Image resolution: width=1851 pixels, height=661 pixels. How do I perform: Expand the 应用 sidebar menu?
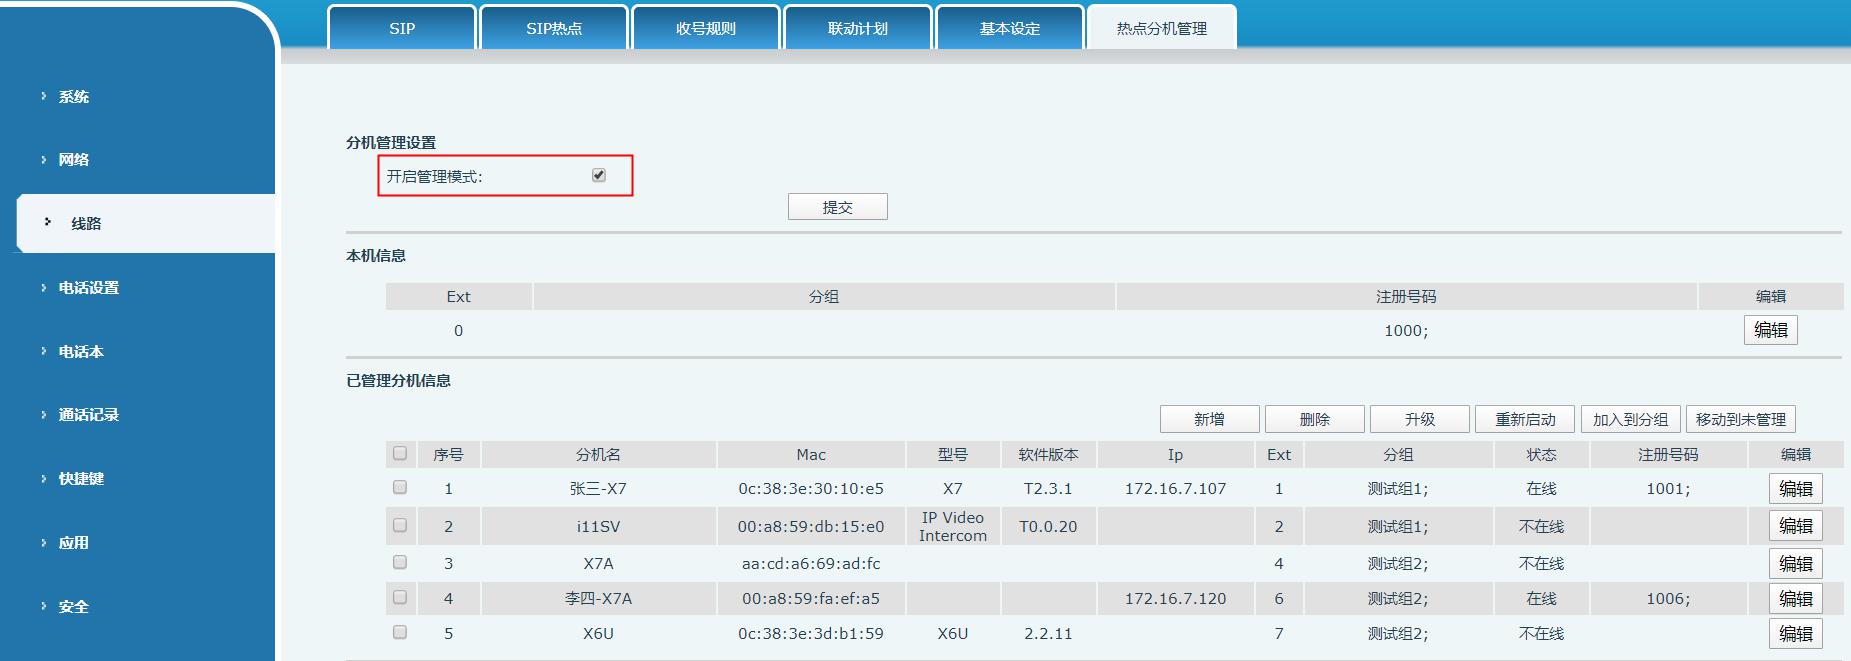click(73, 543)
